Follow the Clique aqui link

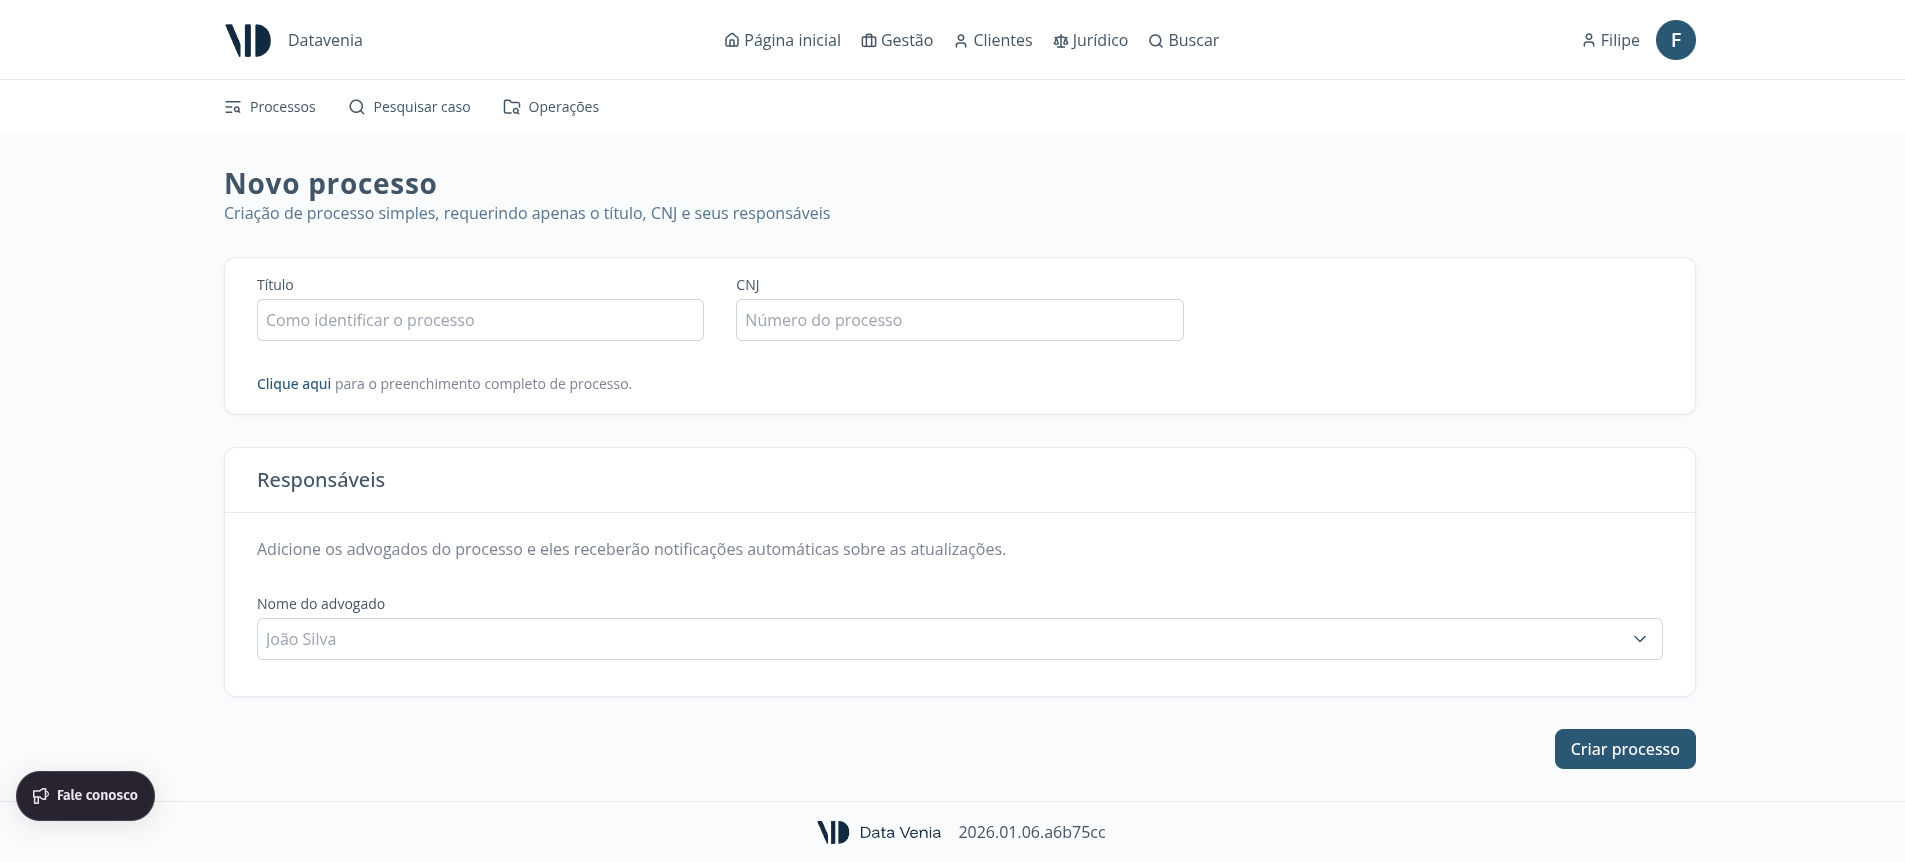(x=294, y=384)
